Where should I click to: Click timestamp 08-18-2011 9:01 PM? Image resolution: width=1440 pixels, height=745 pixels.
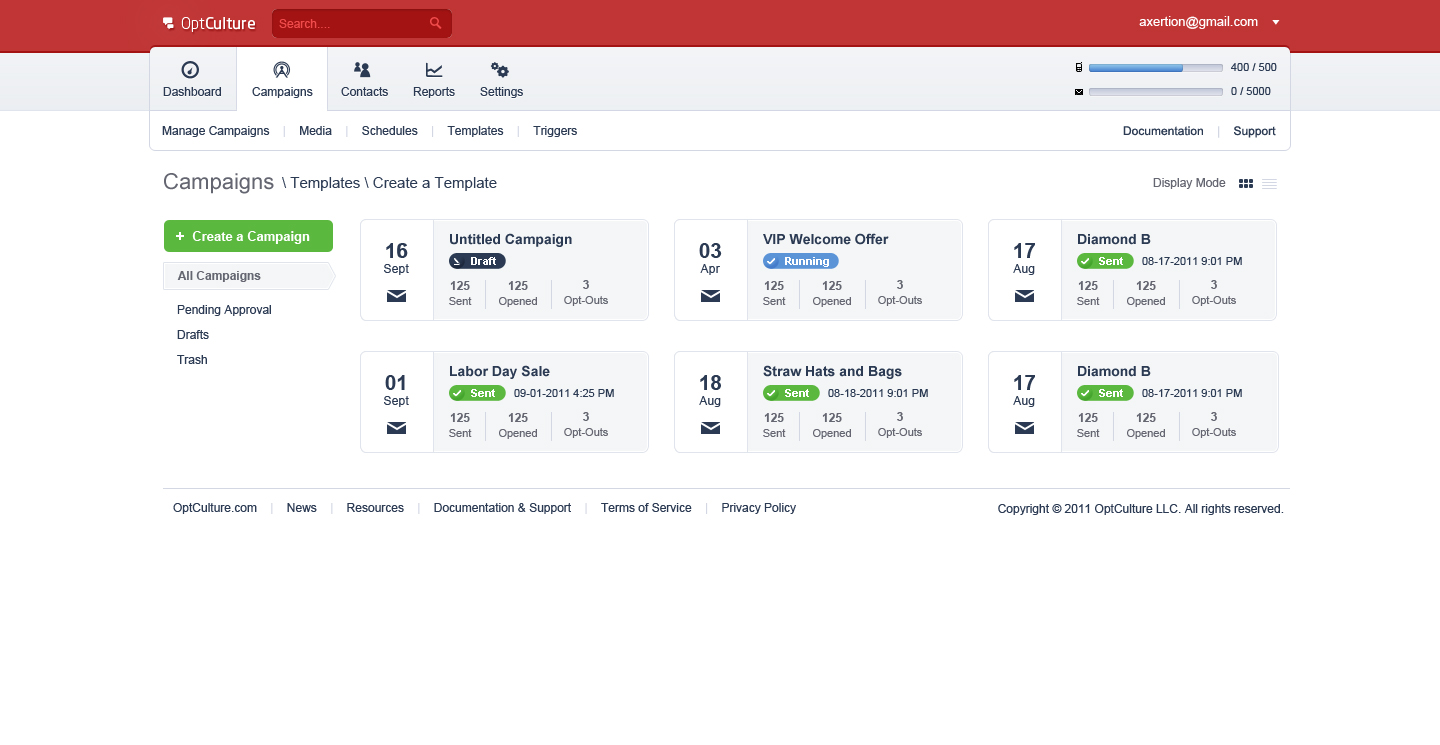pos(878,393)
